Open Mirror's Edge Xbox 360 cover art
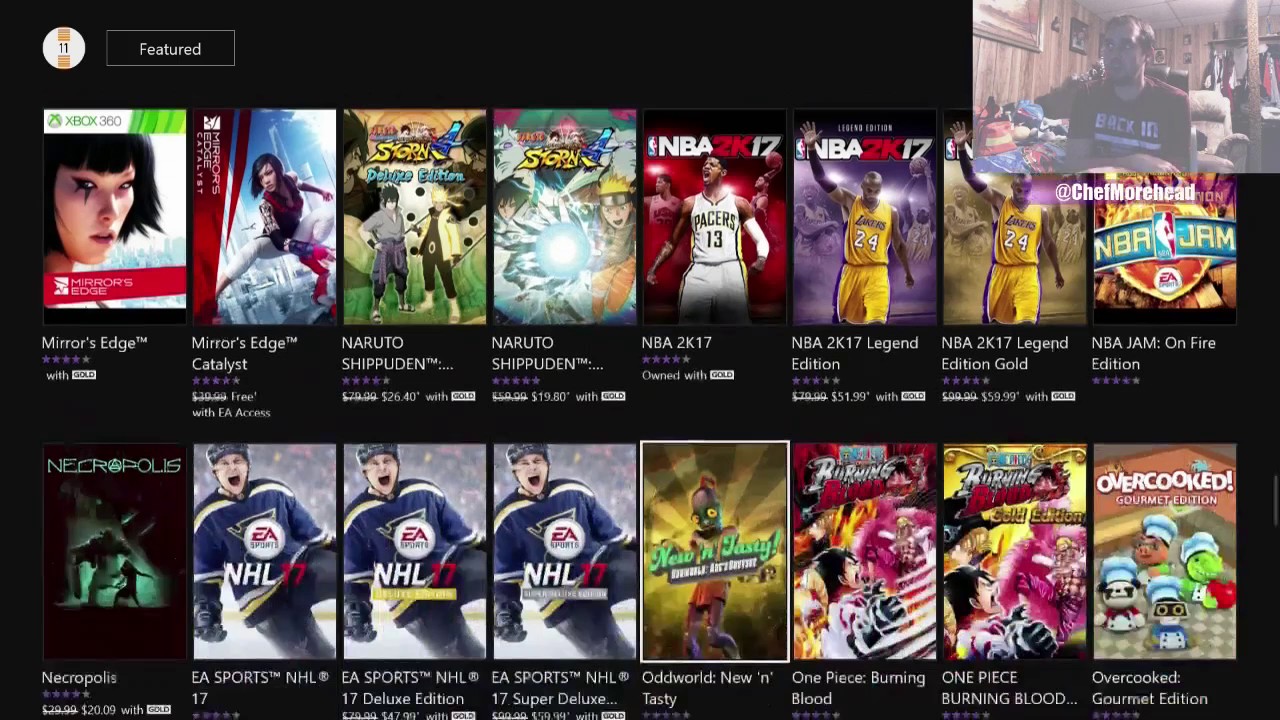The image size is (1280, 720). coord(115,217)
